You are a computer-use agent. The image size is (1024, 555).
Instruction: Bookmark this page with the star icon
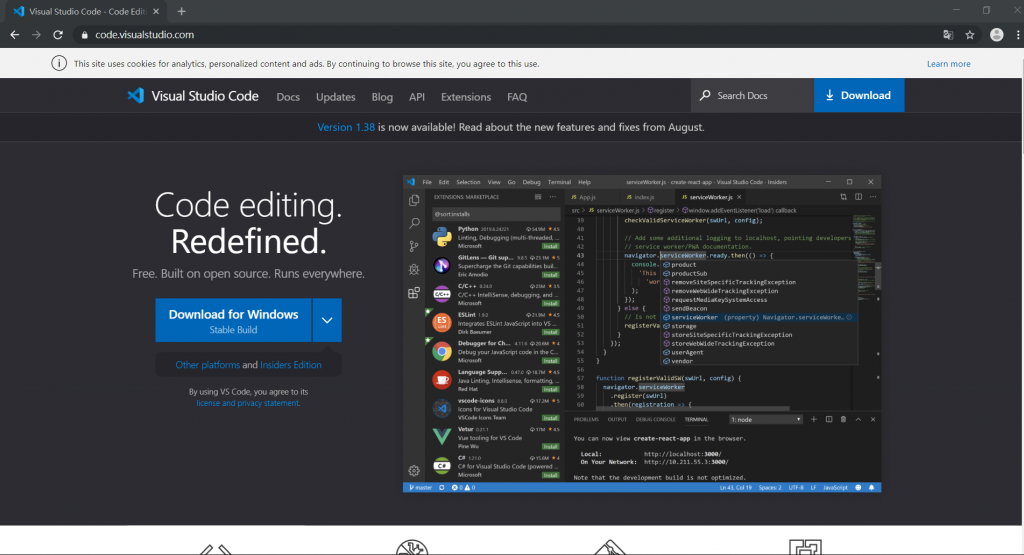pyautogui.click(x=970, y=35)
